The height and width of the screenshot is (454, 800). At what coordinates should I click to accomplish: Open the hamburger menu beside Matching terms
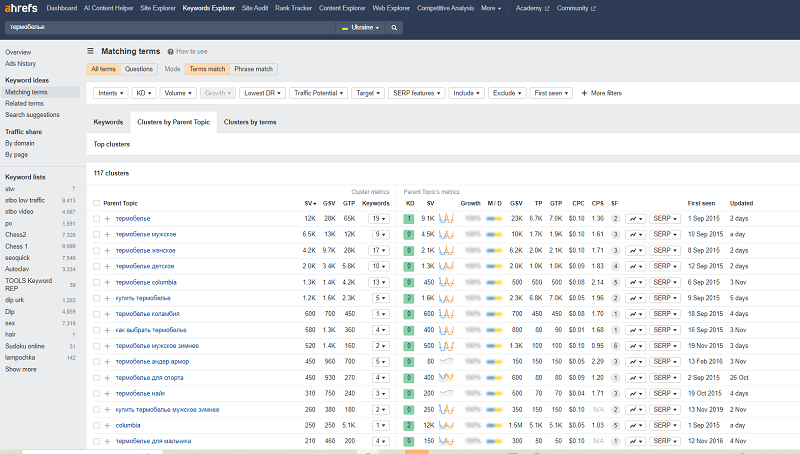pos(90,51)
